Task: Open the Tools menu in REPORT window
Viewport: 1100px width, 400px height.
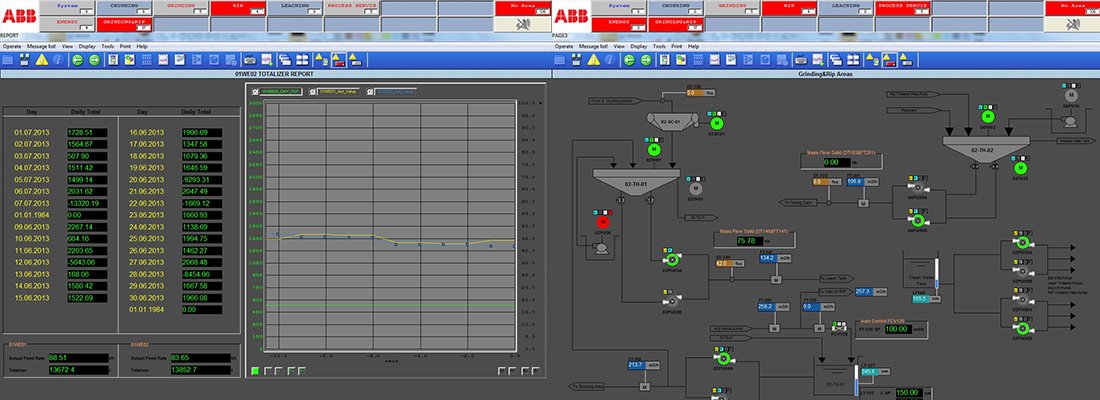Action: (109, 46)
